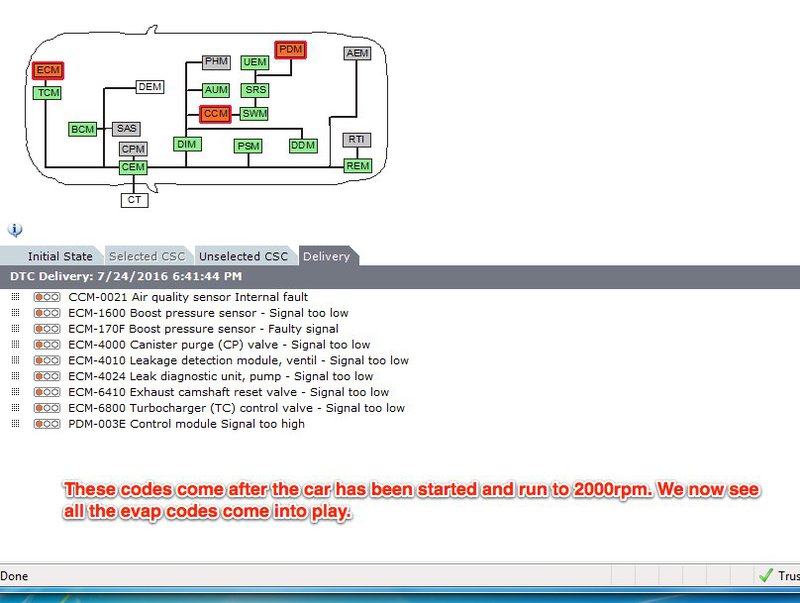Click status indicator for ECM-1600 code

pos(47,313)
